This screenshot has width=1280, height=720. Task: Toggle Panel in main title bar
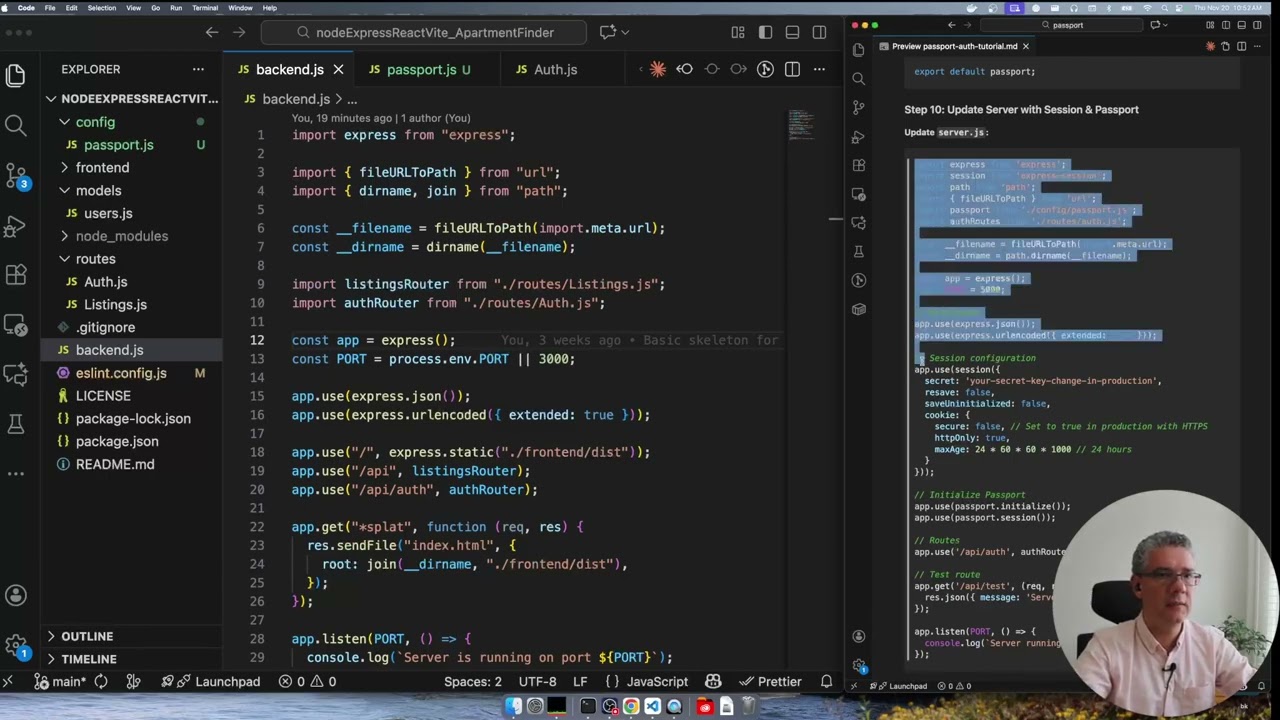coord(792,32)
